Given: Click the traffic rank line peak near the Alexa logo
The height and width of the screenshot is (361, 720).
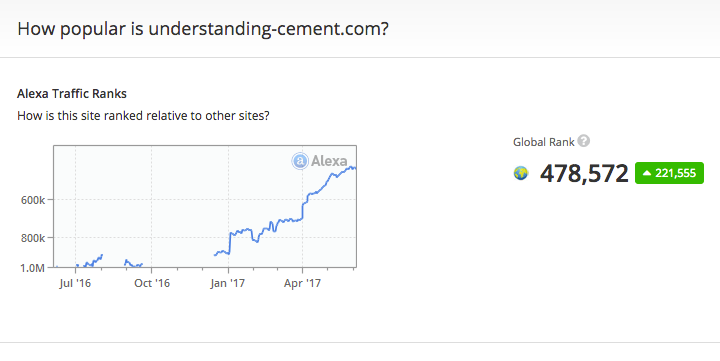Looking at the screenshot, I should [x=352, y=168].
